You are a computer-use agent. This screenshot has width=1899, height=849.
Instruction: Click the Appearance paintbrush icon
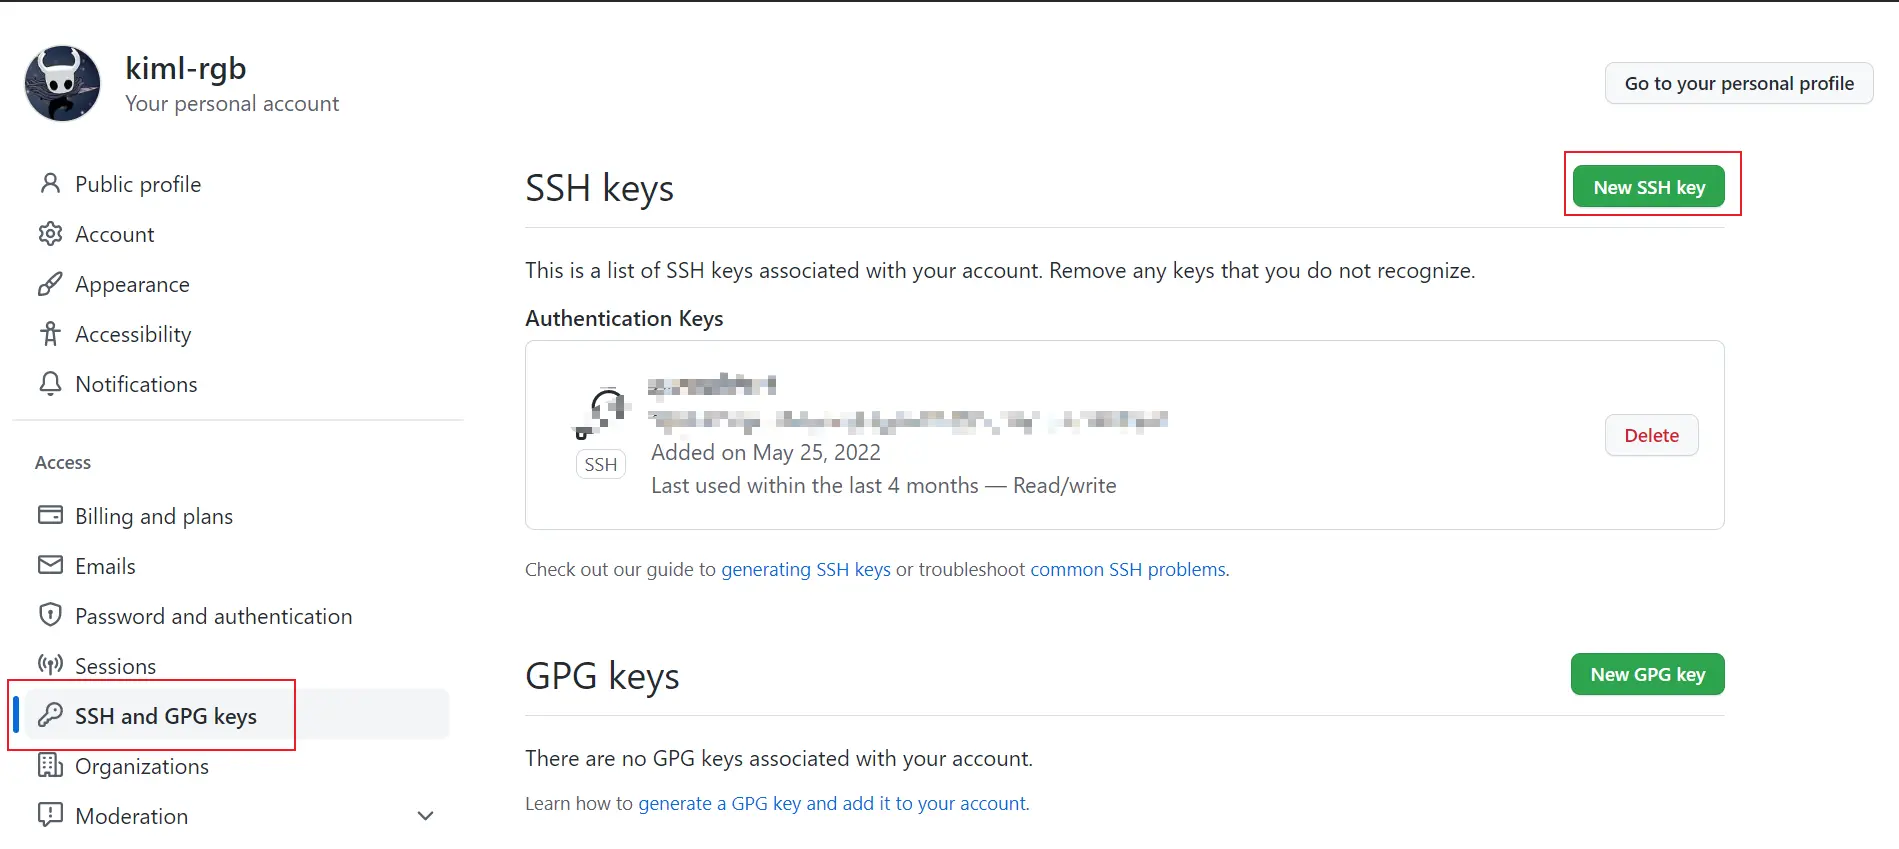(50, 284)
